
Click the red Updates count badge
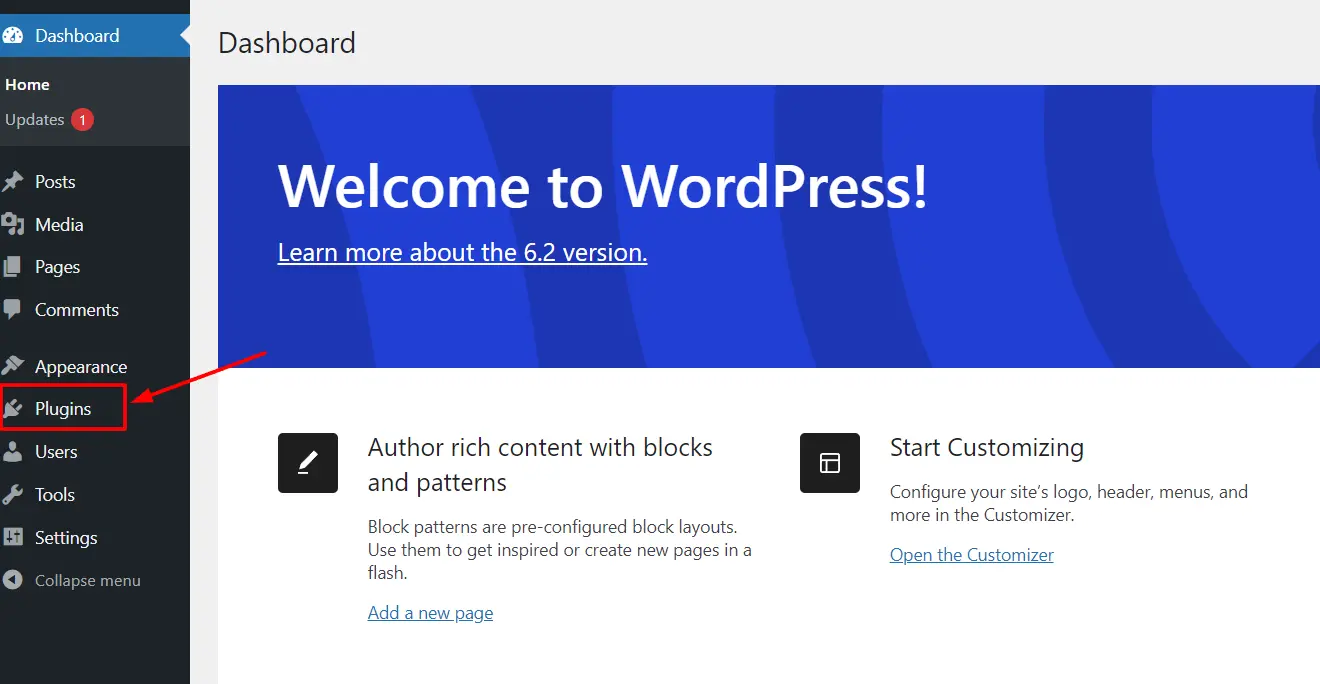(82, 120)
